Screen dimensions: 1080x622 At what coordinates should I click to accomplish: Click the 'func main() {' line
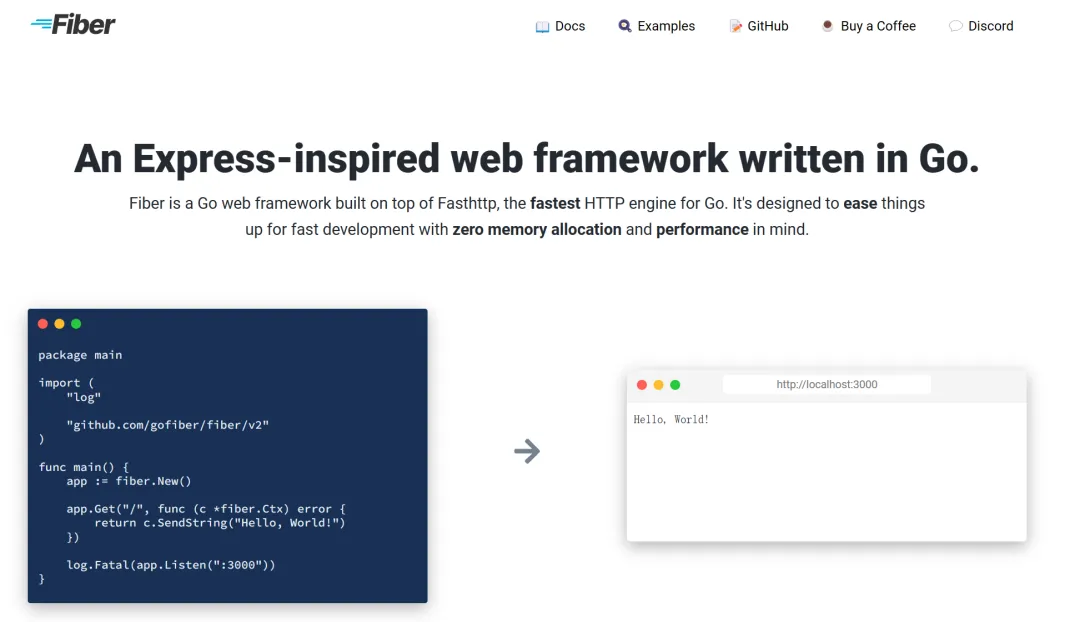(x=83, y=467)
